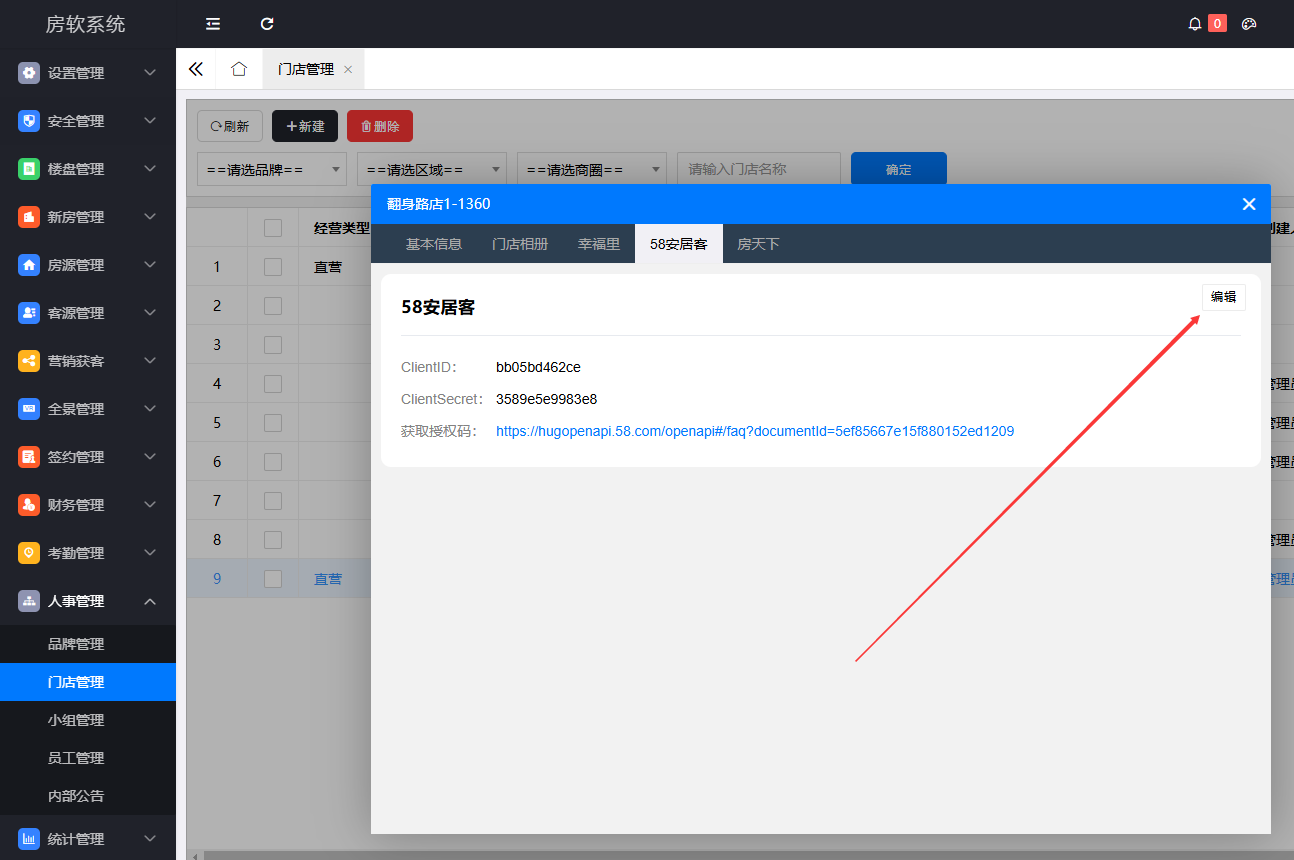Click the 安全管理 shield icon

click(x=29, y=121)
